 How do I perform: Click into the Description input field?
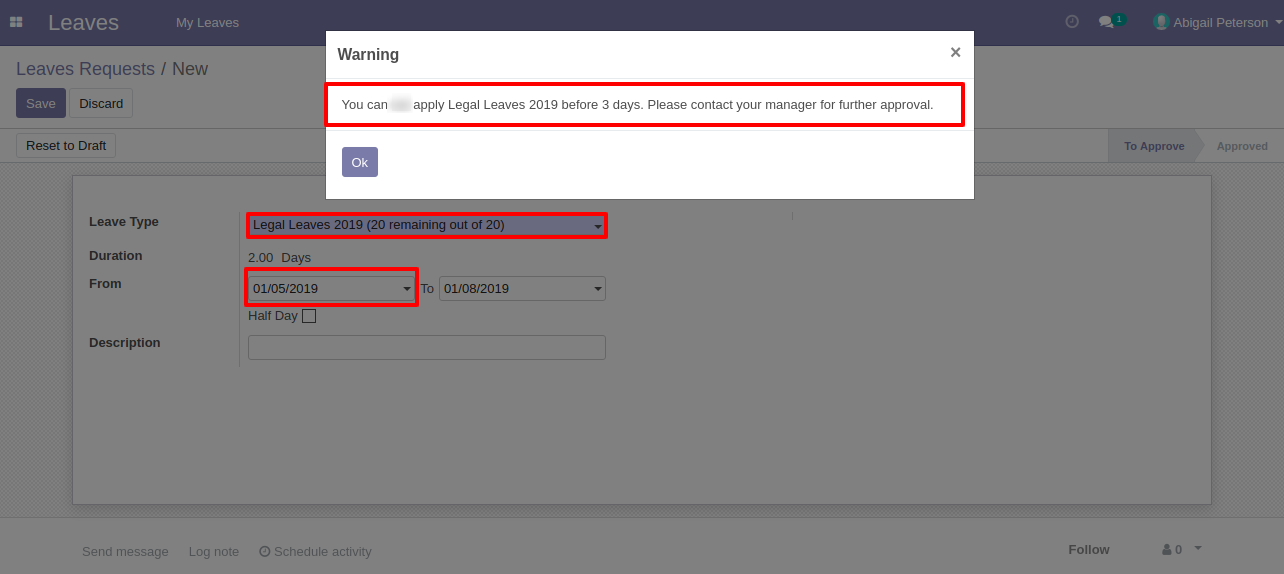(x=427, y=347)
